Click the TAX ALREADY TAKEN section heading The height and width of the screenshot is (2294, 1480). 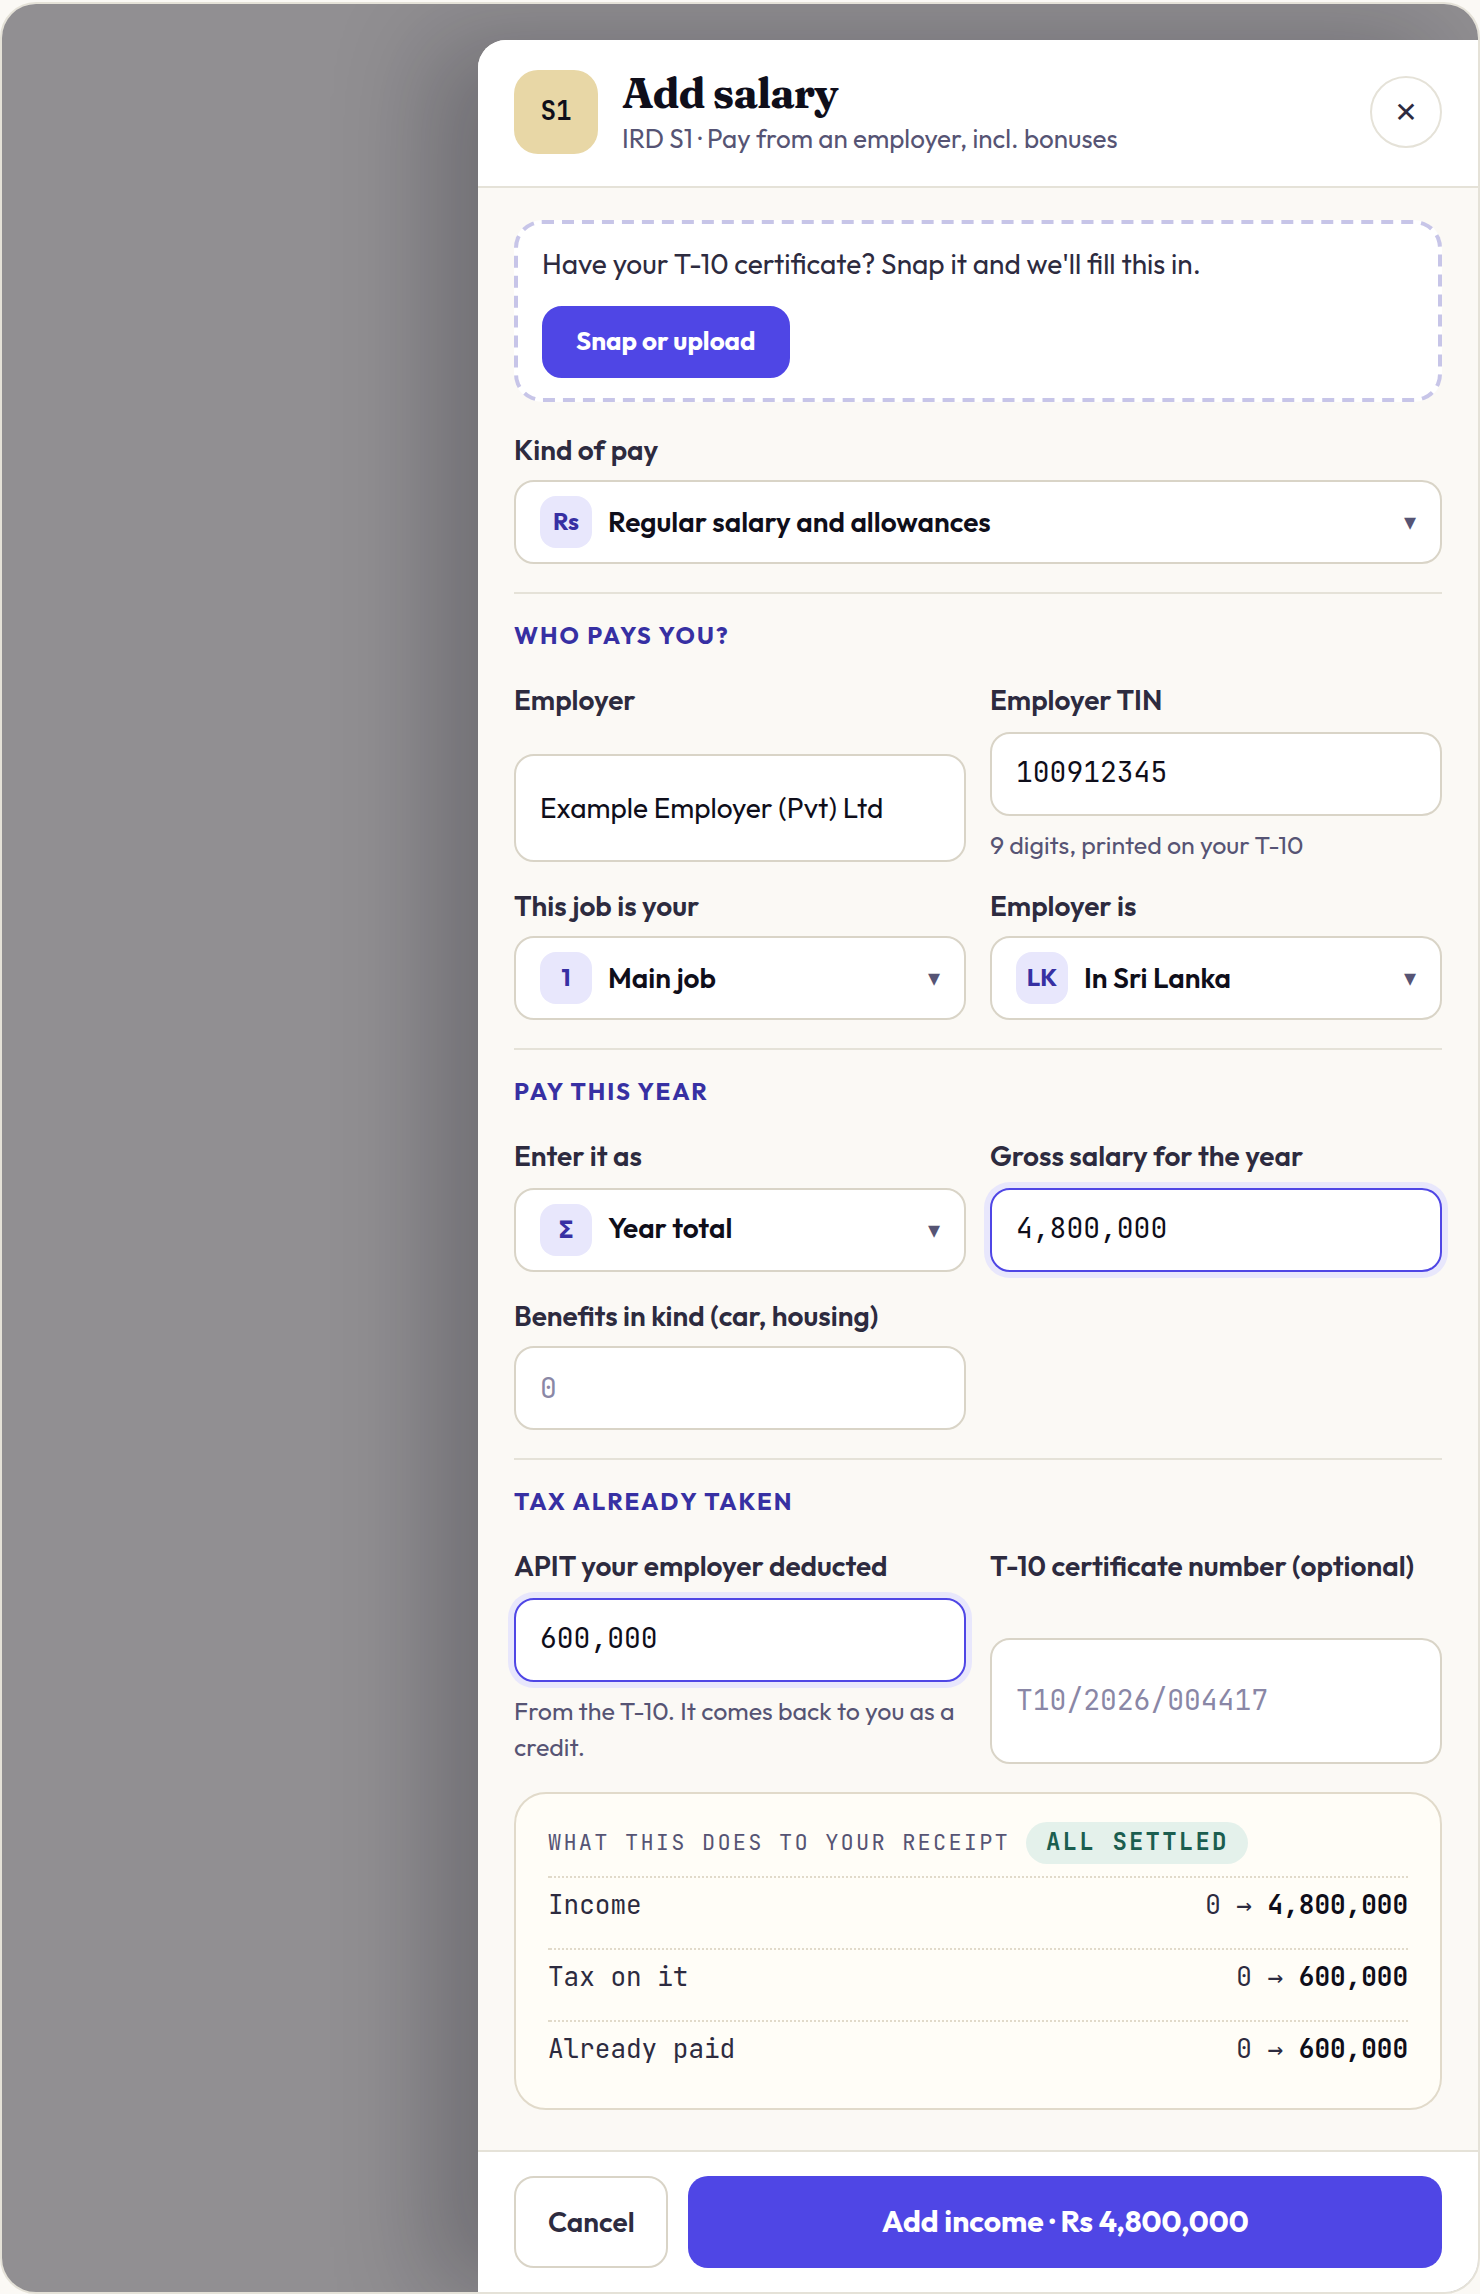pyautogui.click(x=653, y=1502)
